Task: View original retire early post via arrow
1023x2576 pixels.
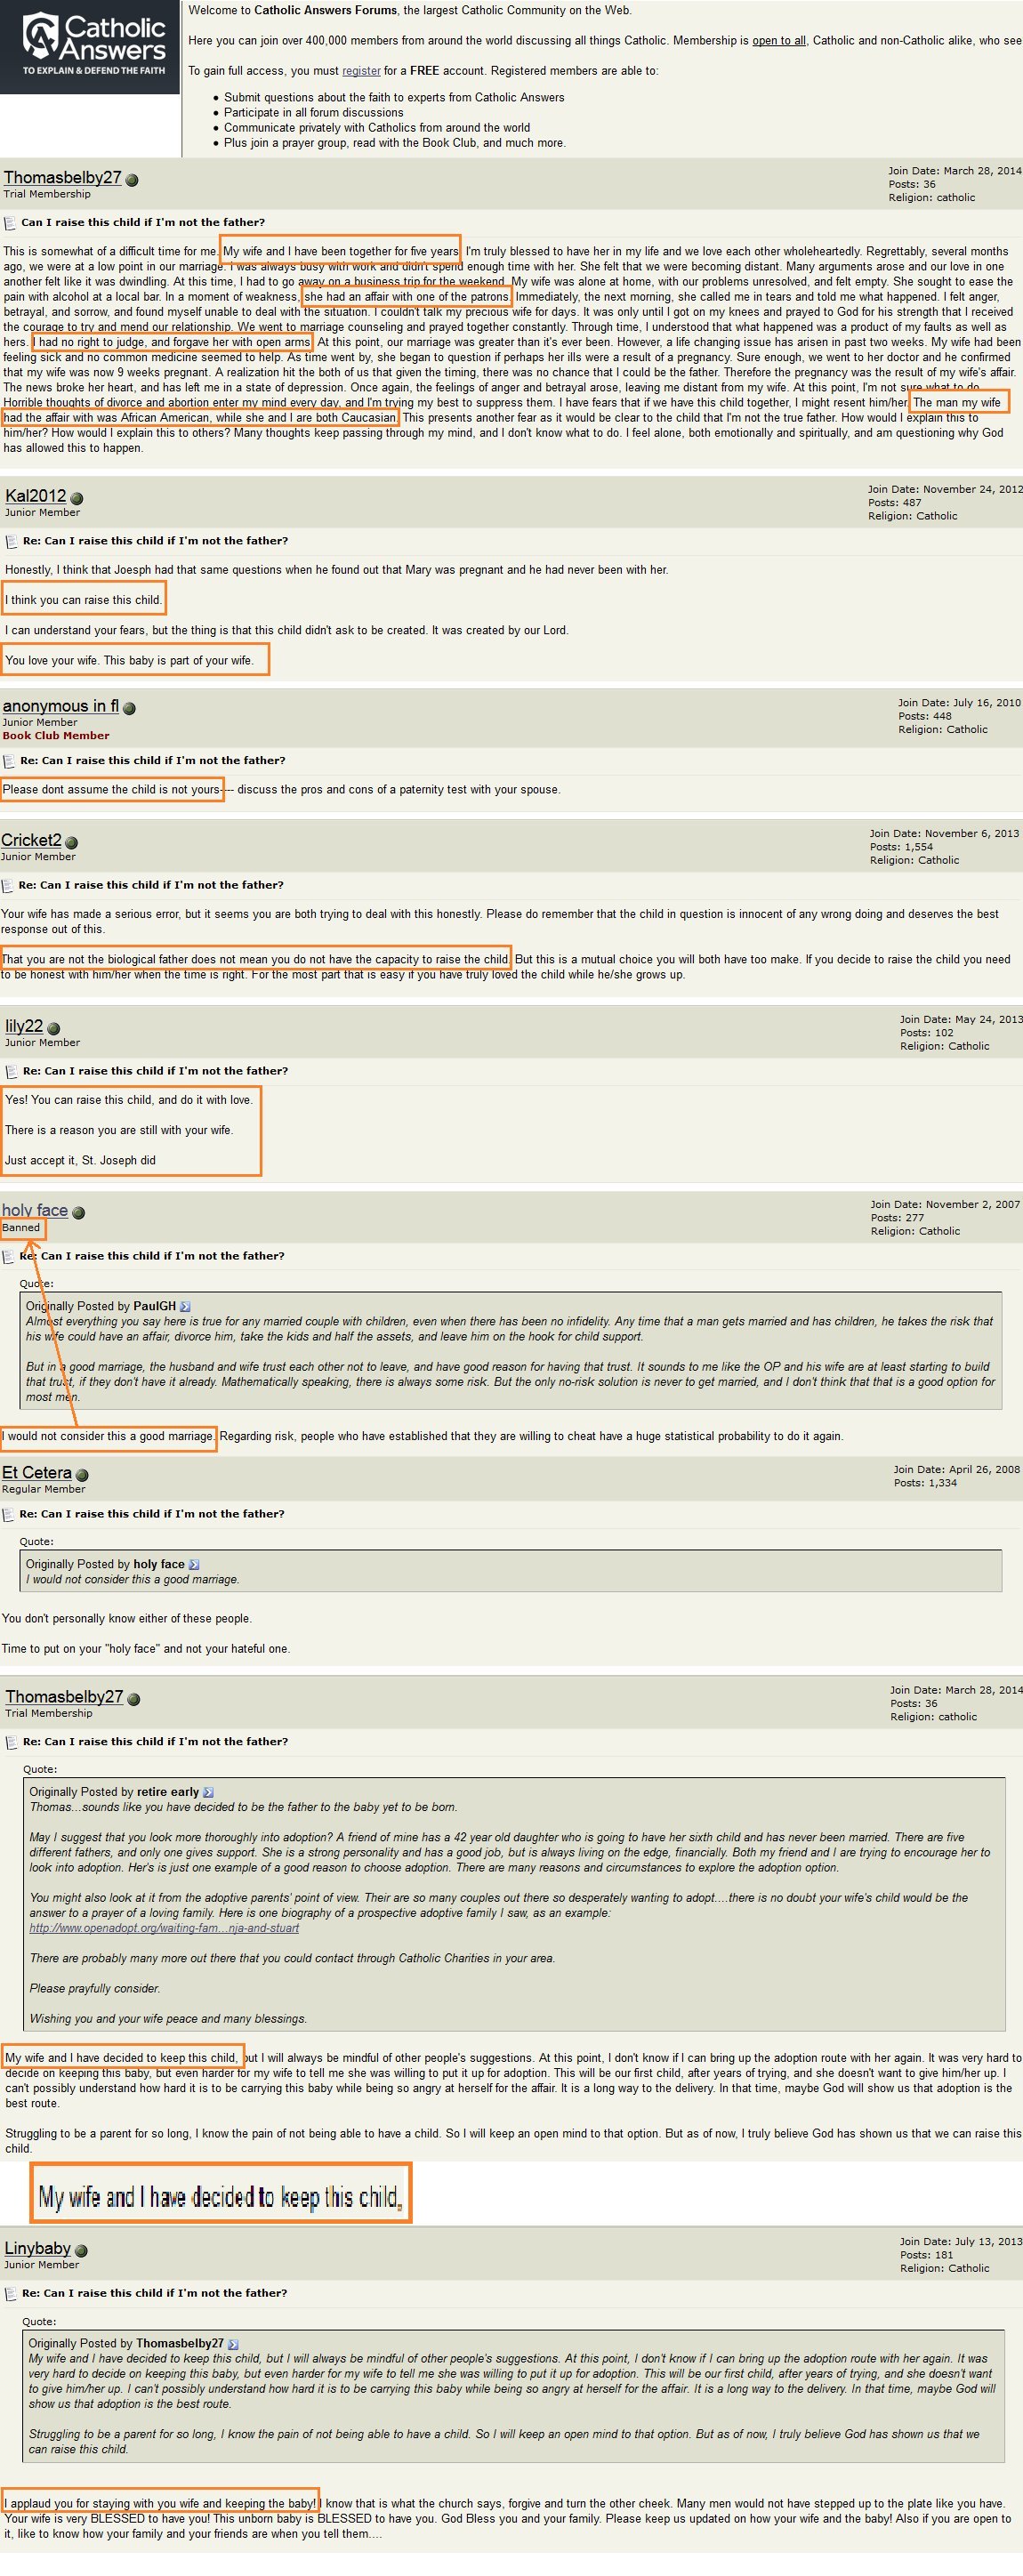Action: 208,1792
